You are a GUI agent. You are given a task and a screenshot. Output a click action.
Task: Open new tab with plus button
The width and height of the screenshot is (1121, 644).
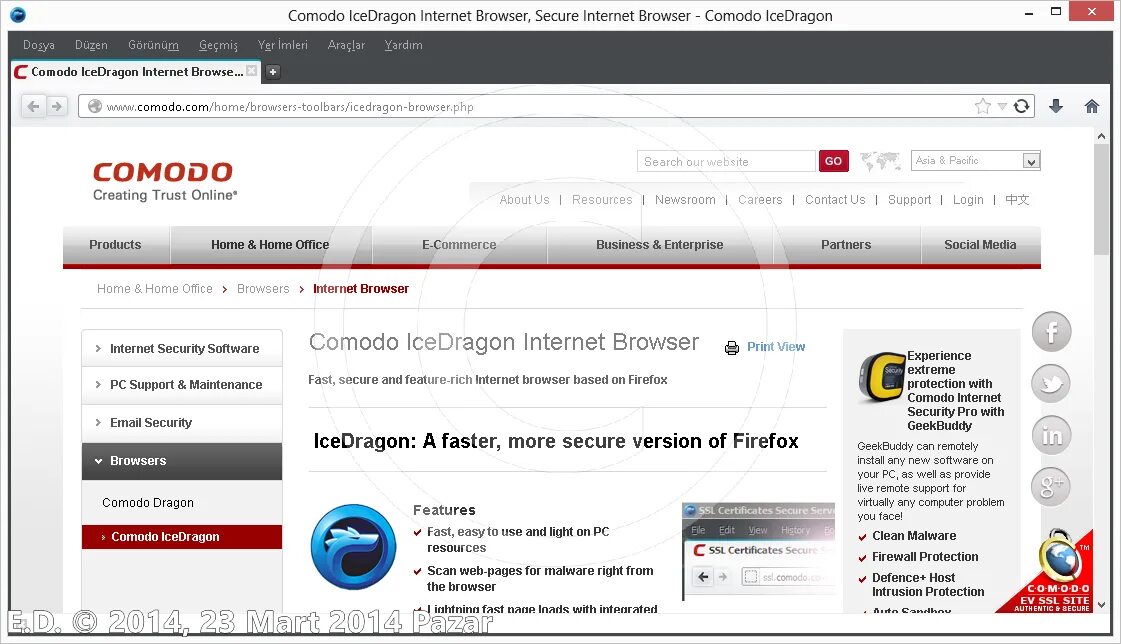272,71
